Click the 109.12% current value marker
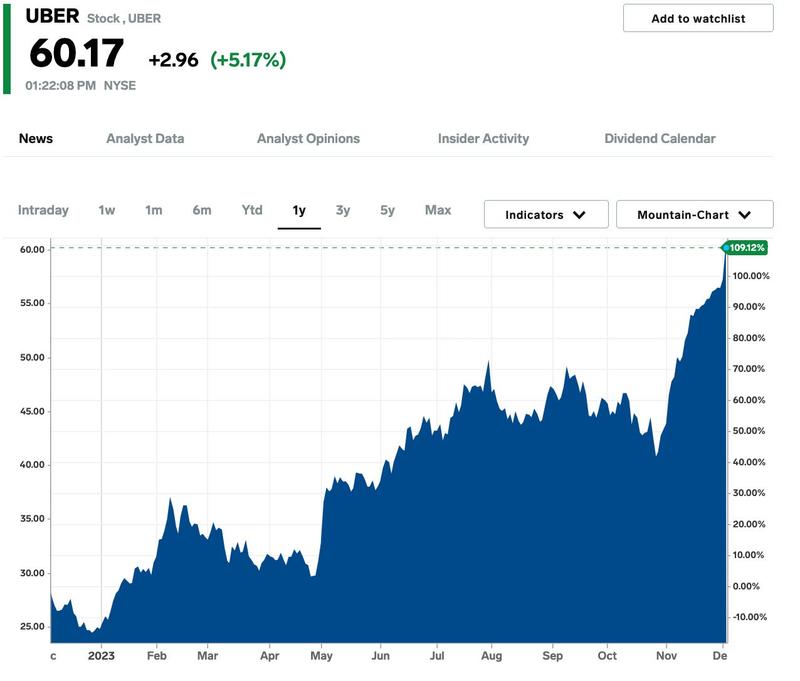The height and width of the screenshot is (681, 800). pos(746,248)
